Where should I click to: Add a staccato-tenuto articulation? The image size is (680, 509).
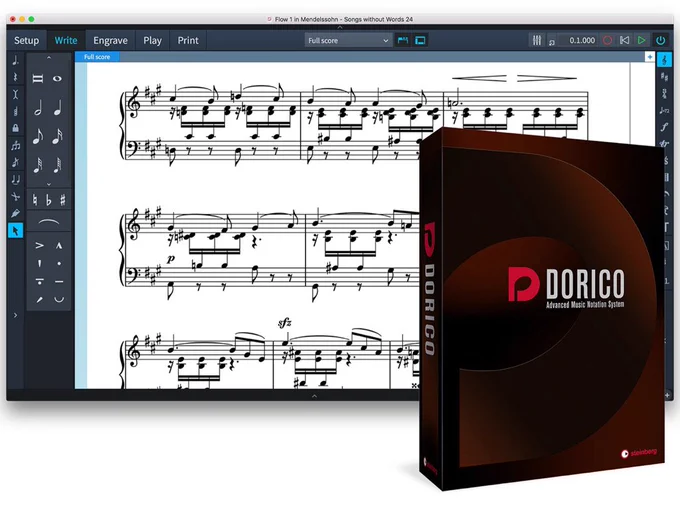pyautogui.click(x=39, y=281)
